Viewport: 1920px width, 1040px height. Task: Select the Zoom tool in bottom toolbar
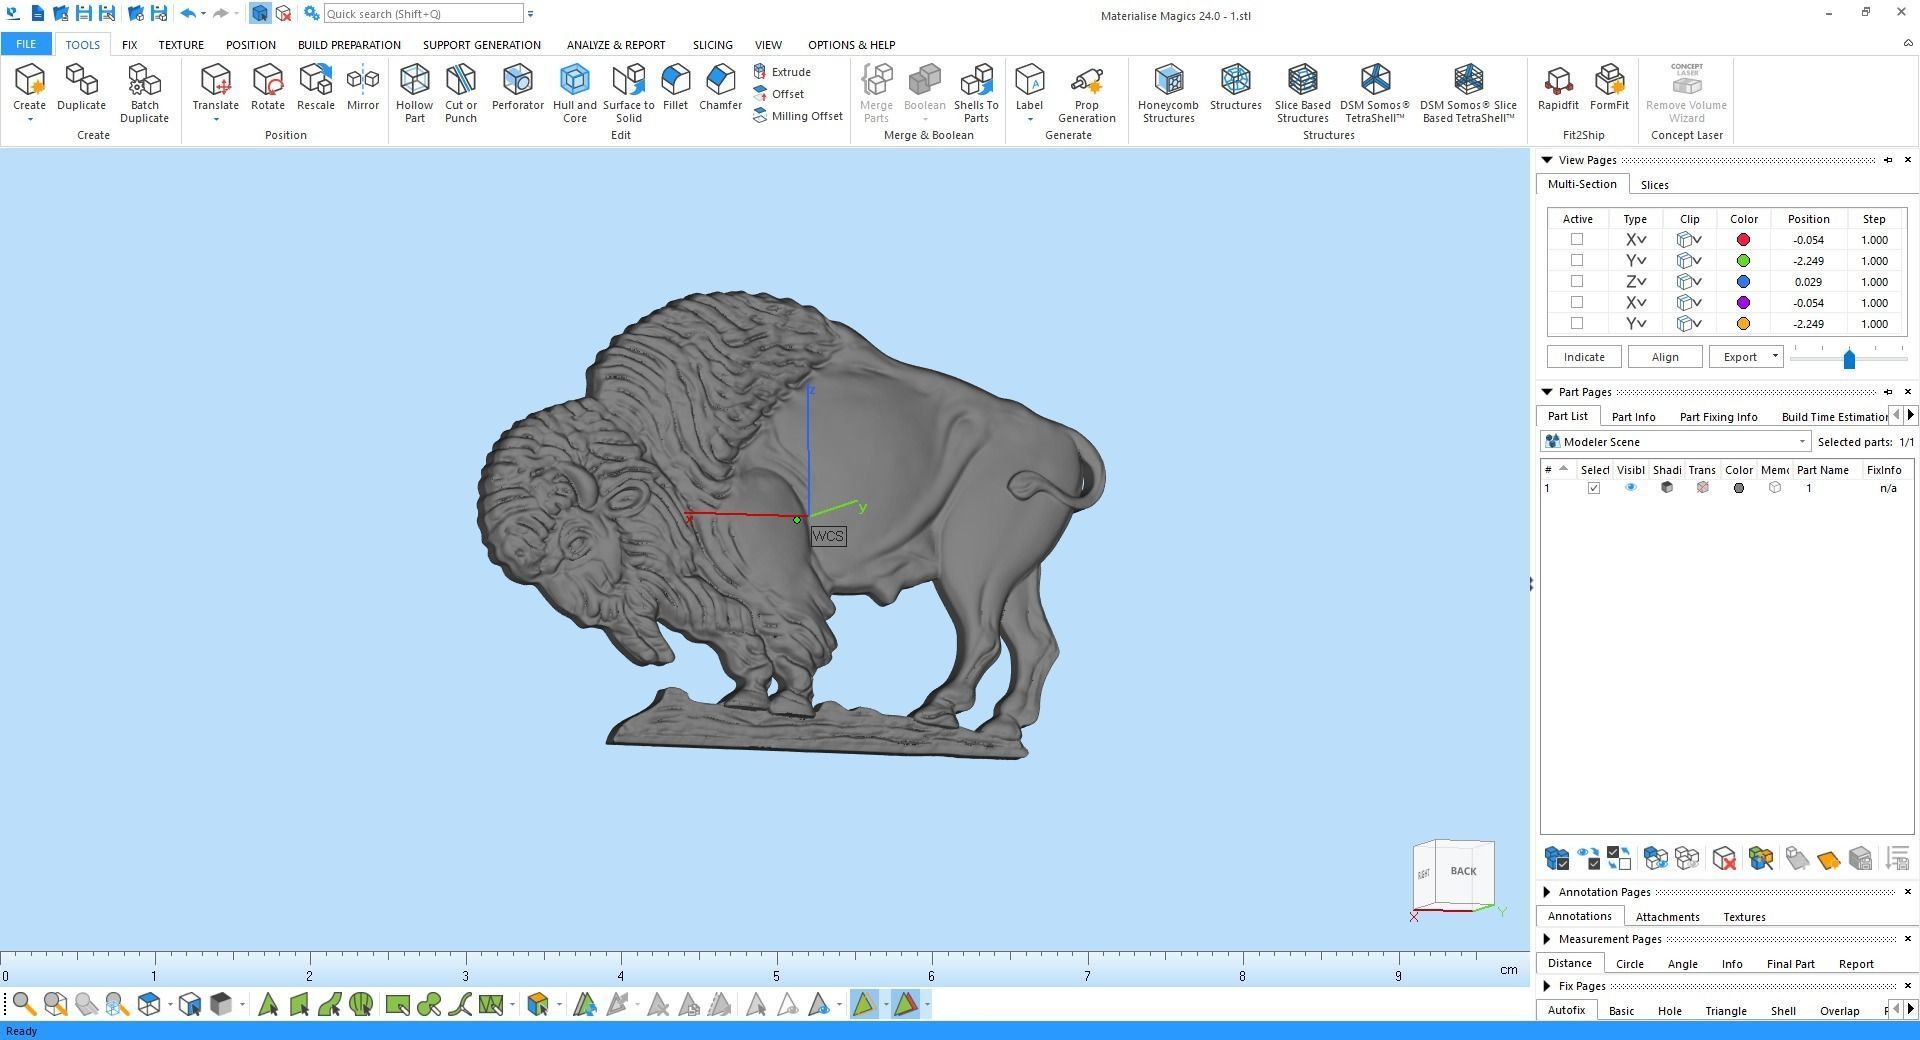point(25,1005)
